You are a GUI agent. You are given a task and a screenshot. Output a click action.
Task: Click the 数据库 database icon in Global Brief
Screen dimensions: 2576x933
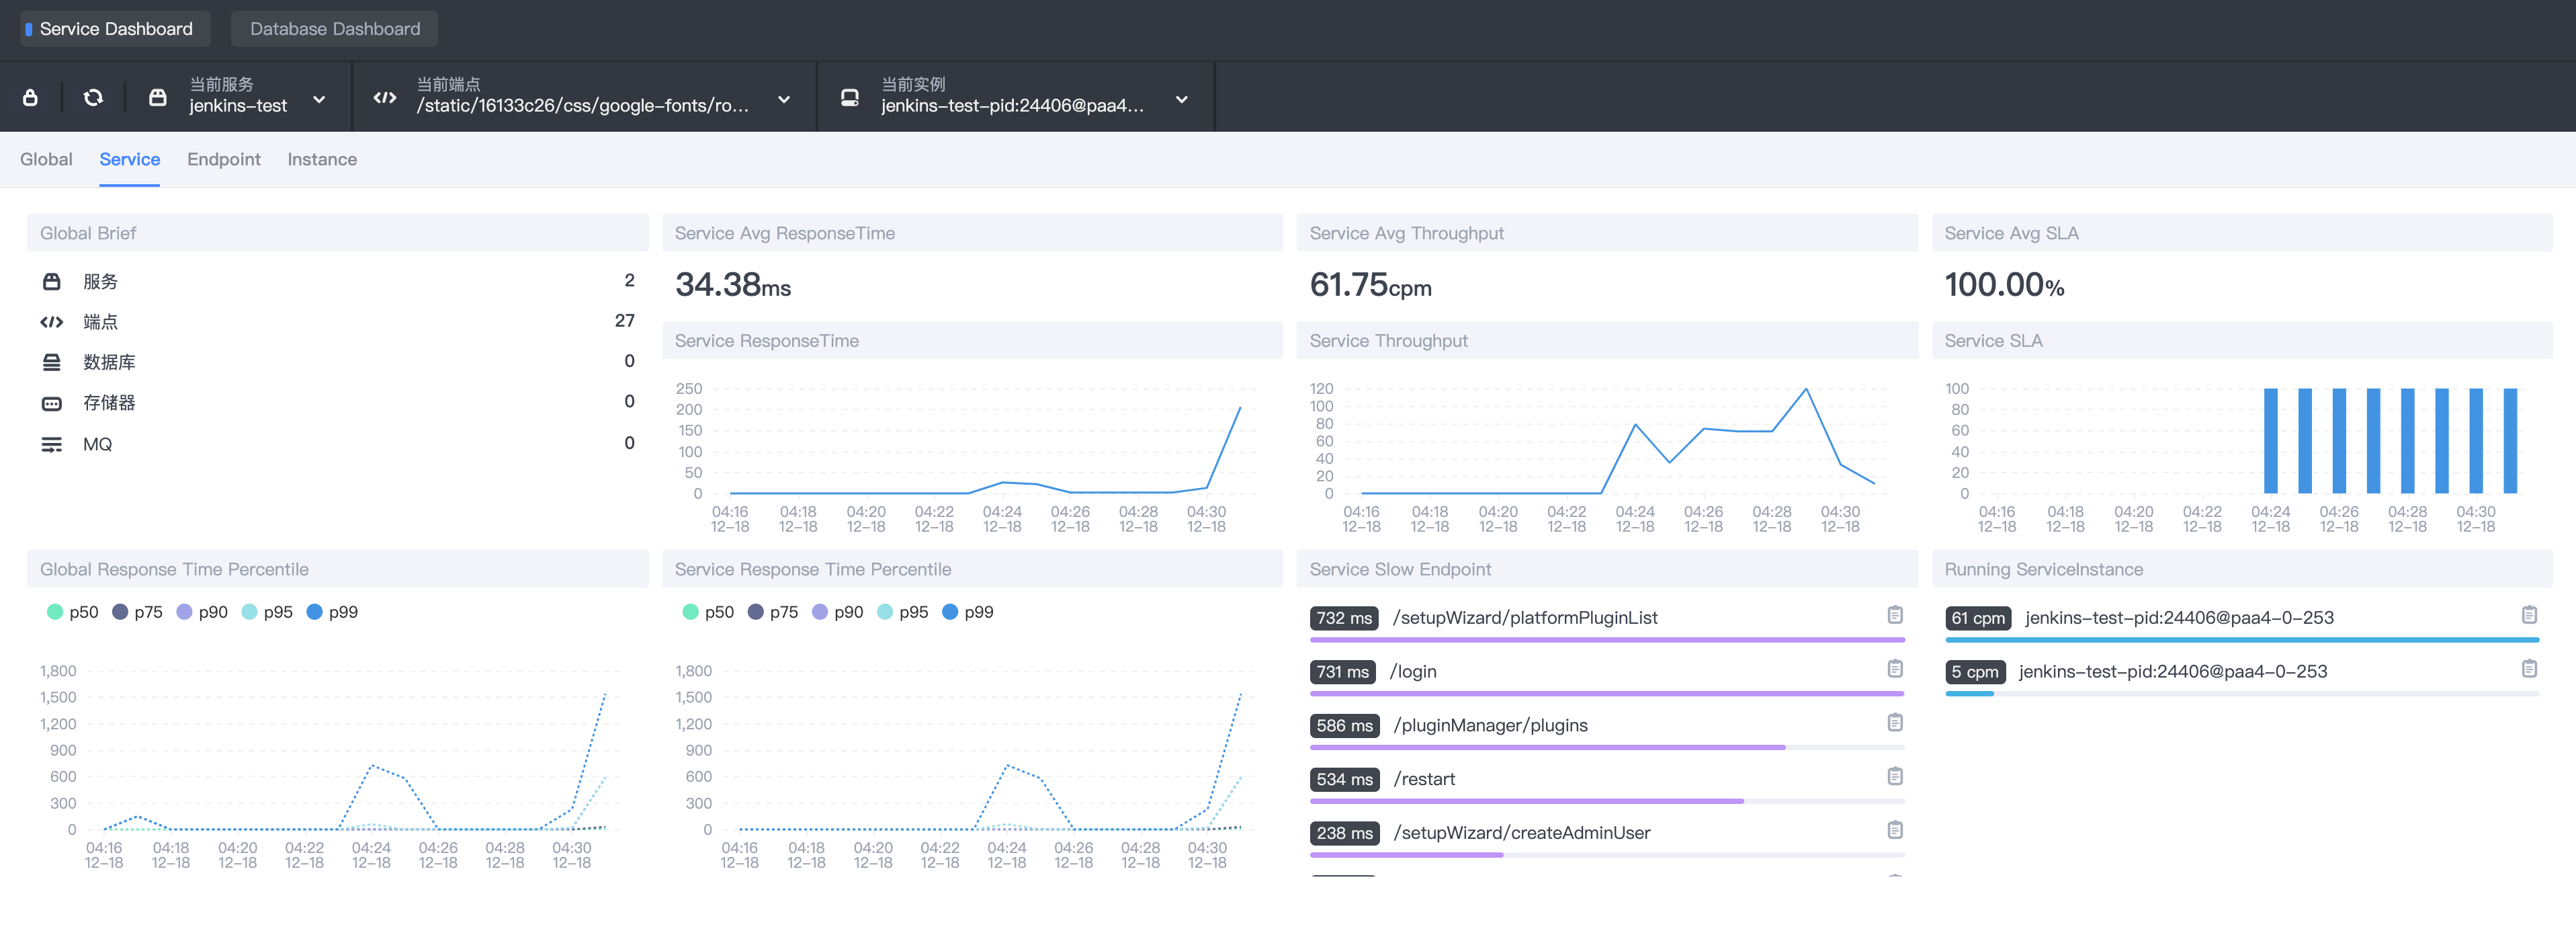click(51, 362)
